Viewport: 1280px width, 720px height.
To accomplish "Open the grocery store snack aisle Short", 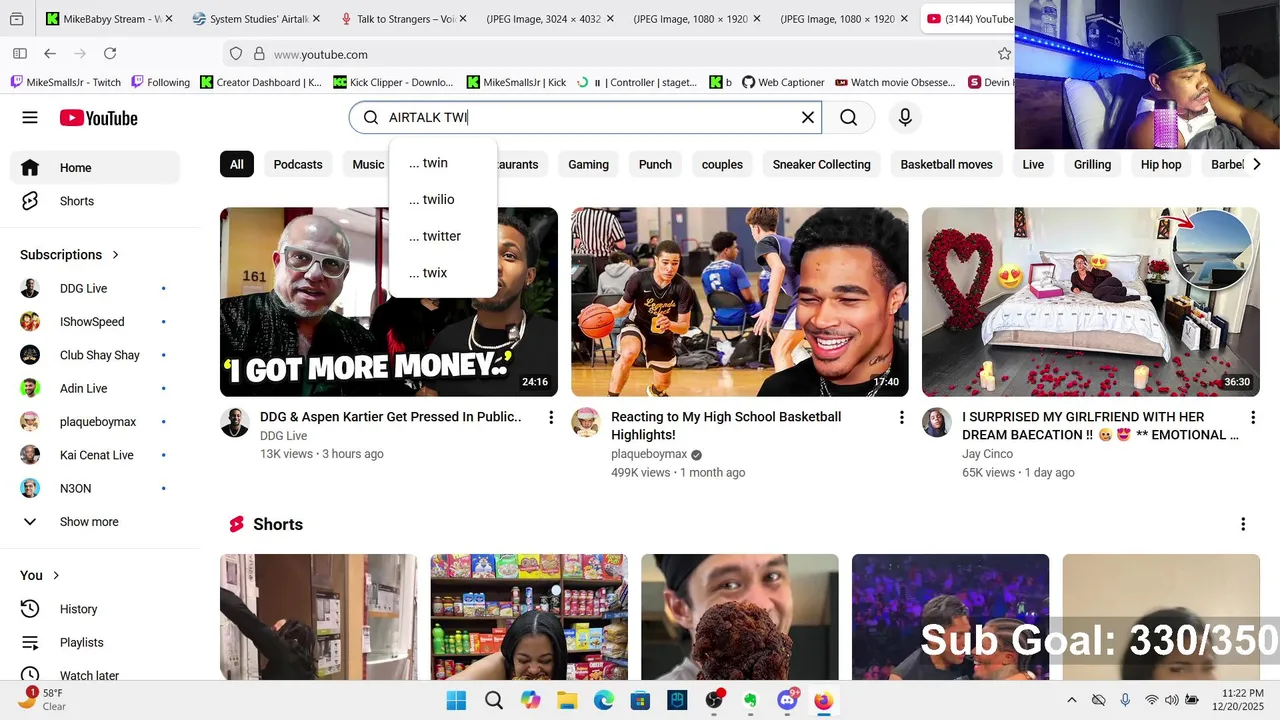I will pyautogui.click(x=529, y=617).
